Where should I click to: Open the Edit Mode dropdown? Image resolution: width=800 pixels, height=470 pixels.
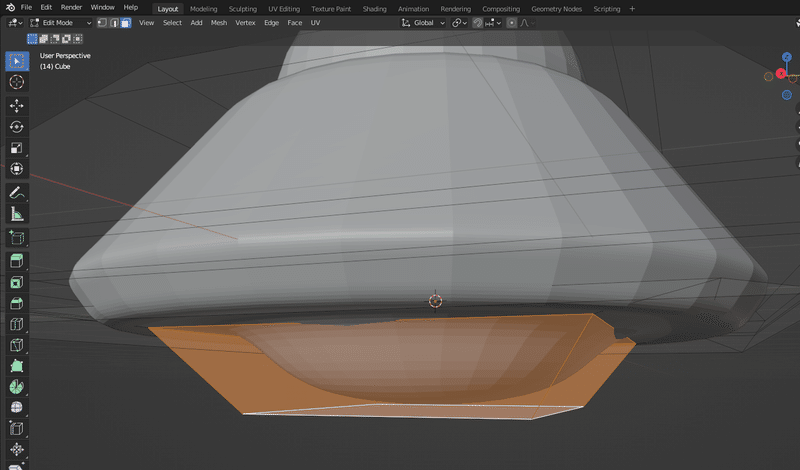pos(61,22)
